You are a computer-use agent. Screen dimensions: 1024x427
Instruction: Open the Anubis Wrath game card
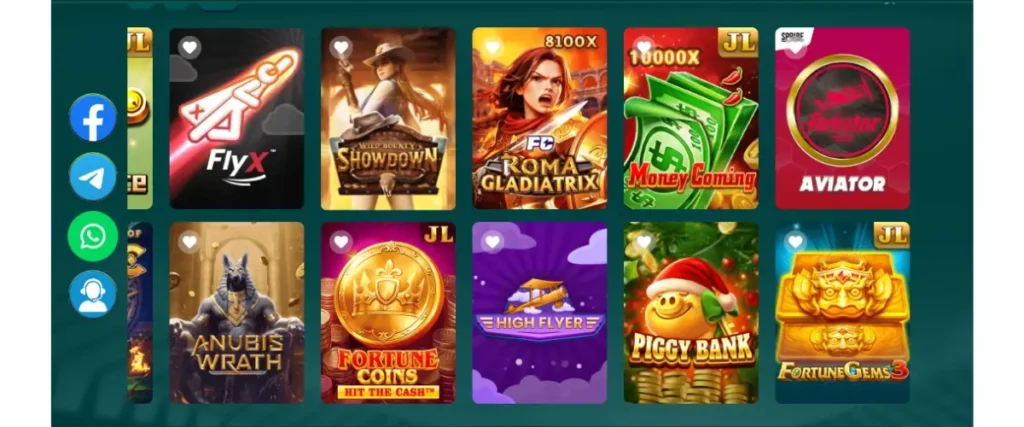click(236, 313)
